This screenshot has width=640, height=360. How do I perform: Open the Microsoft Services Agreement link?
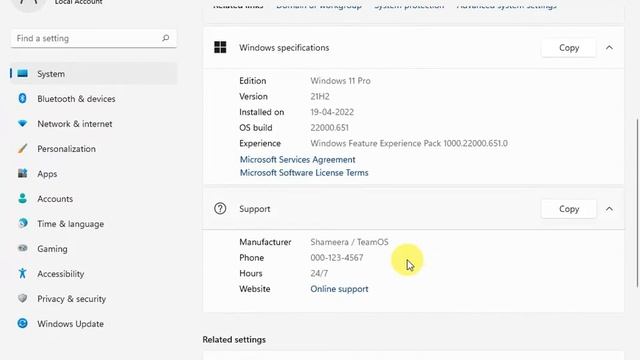click(x=298, y=160)
